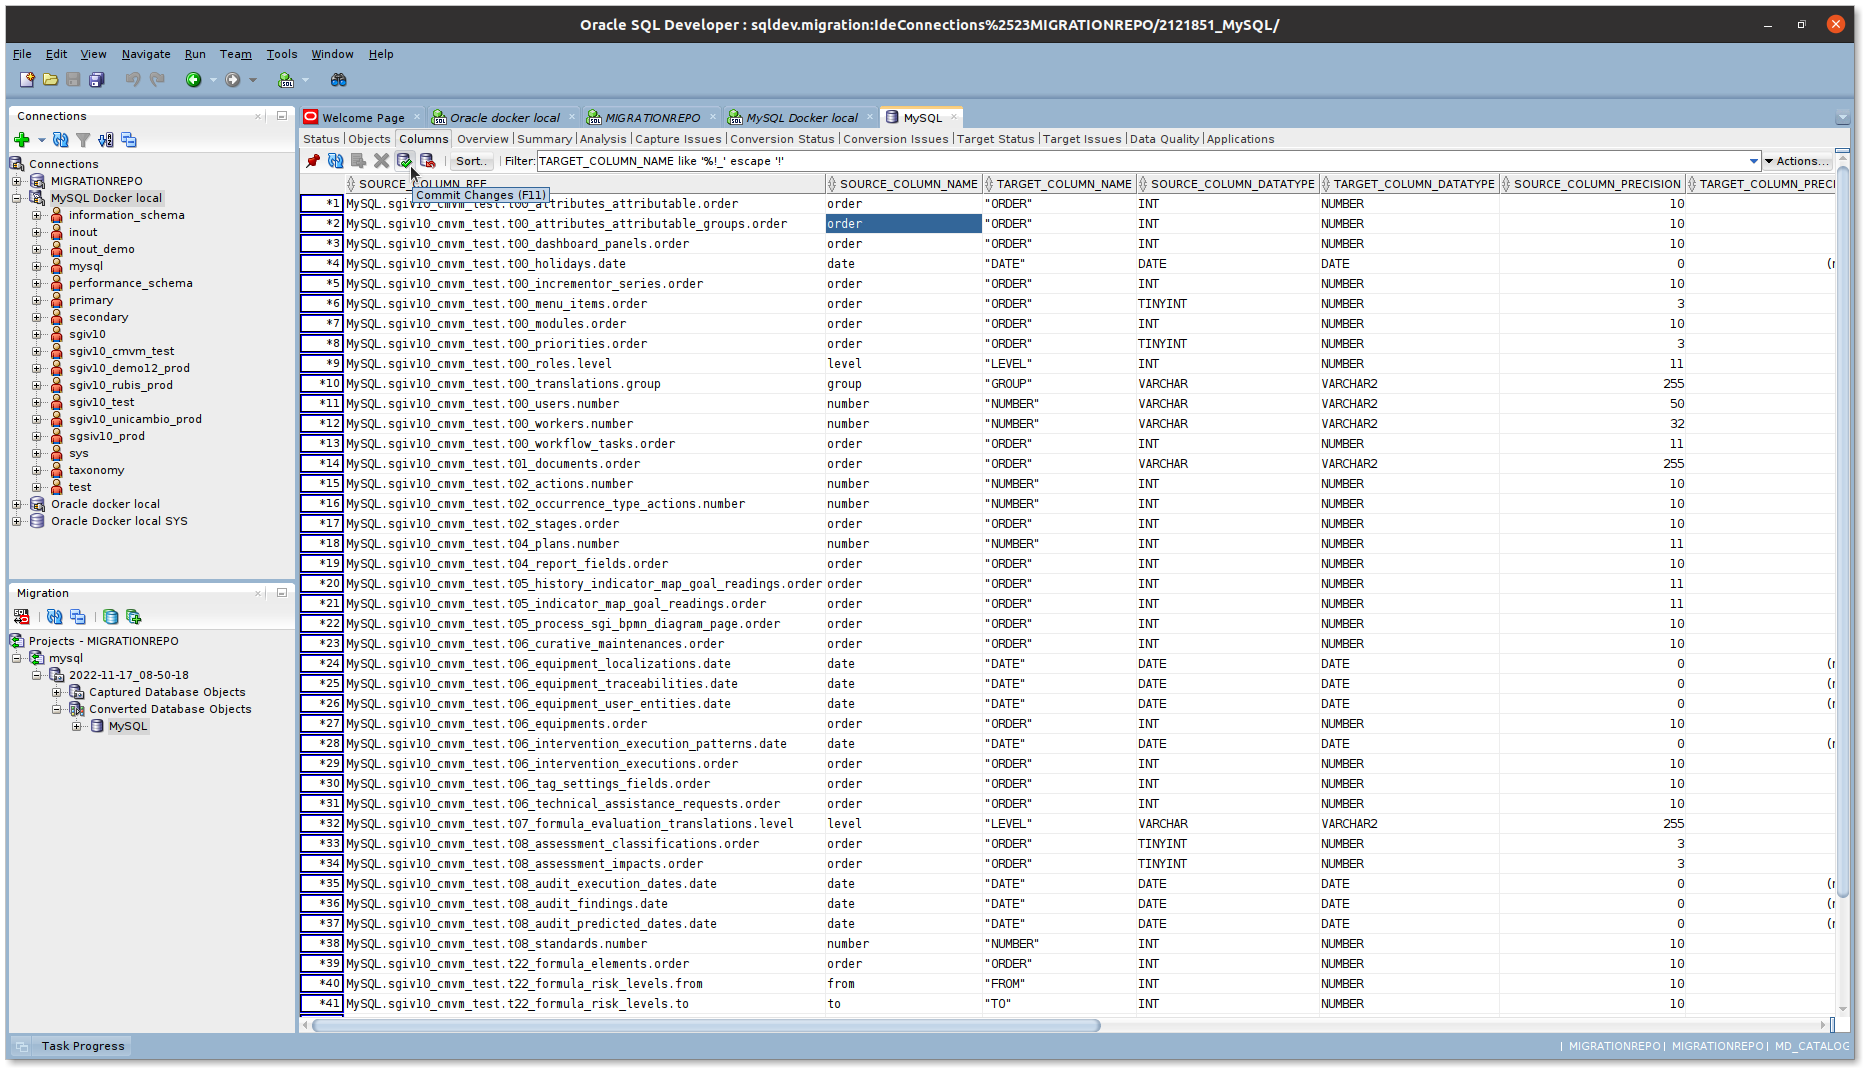Click the red pin icon to freeze view
The height and width of the screenshot is (1069, 1864).
[x=313, y=161]
